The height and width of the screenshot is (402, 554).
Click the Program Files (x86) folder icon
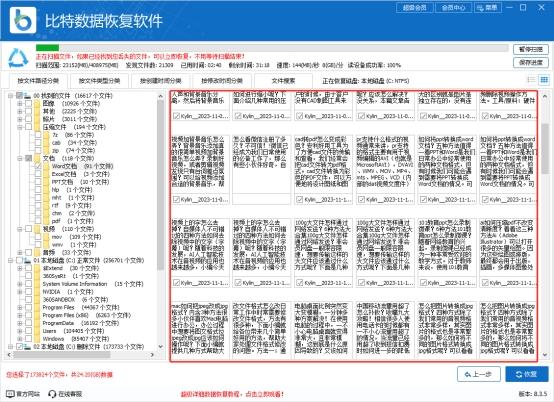coord(37,315)
